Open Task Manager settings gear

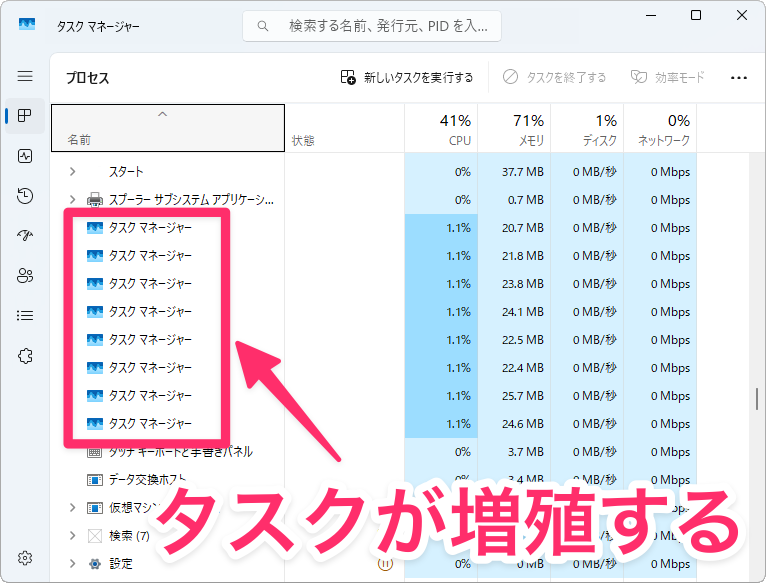click(x=25, y=558)
